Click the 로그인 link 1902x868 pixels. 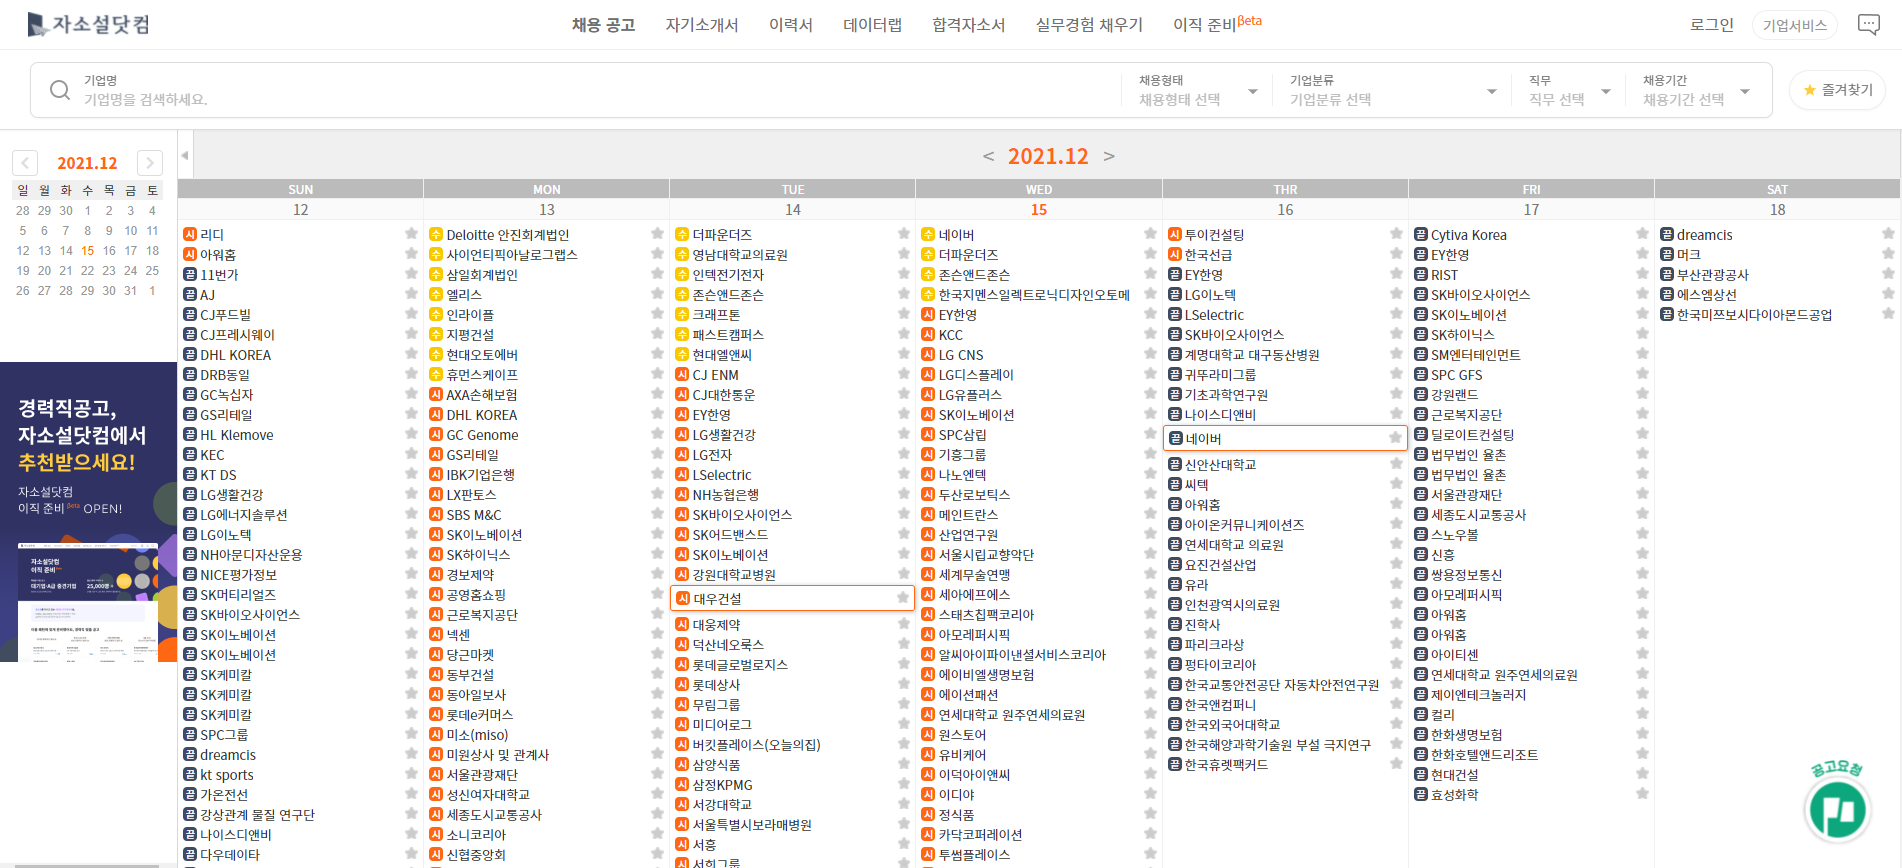[x=1712, y=25]
